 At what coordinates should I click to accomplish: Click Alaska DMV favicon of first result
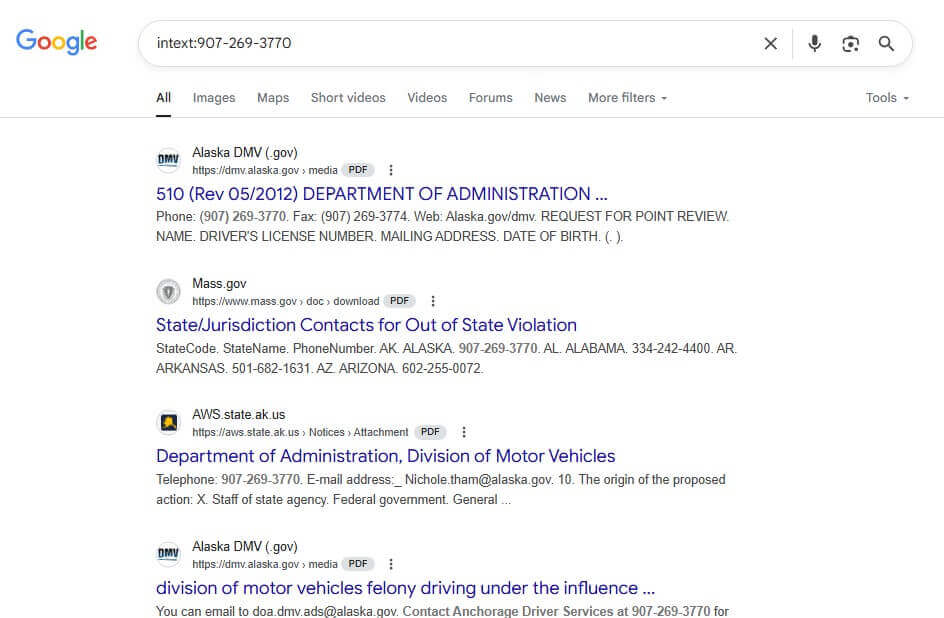pyautogui.click(x=169, y=161)
